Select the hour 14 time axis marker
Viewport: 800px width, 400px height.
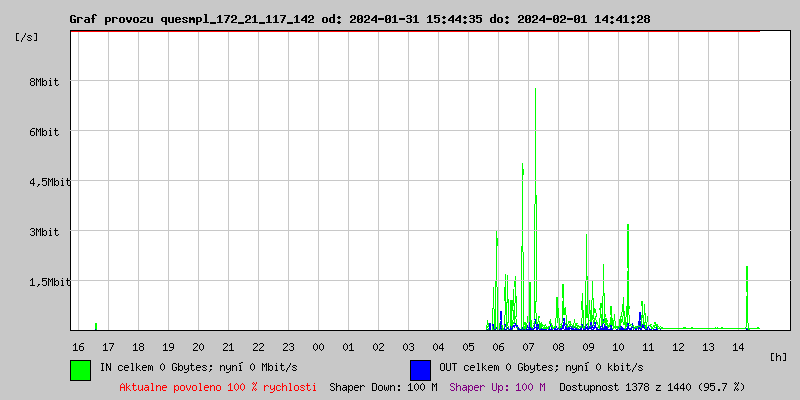[738, 346]
